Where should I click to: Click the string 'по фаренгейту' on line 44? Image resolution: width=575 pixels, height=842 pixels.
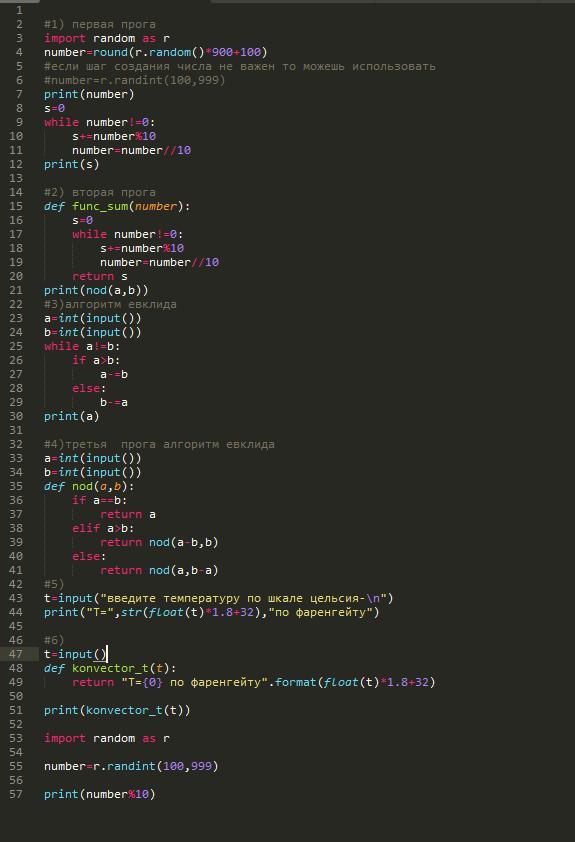[x=323, y=612]
